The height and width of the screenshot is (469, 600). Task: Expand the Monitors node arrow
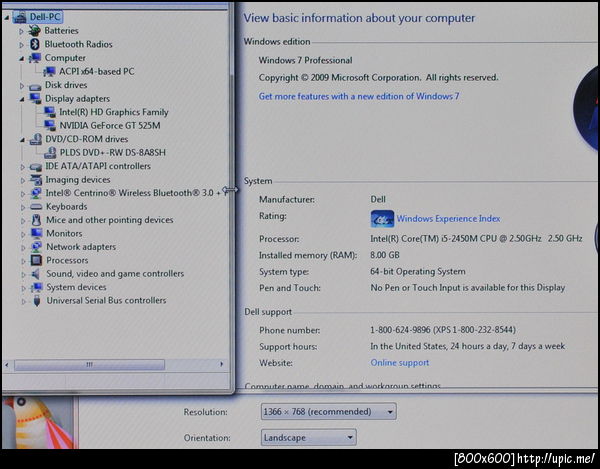click(x=23, y=234)
